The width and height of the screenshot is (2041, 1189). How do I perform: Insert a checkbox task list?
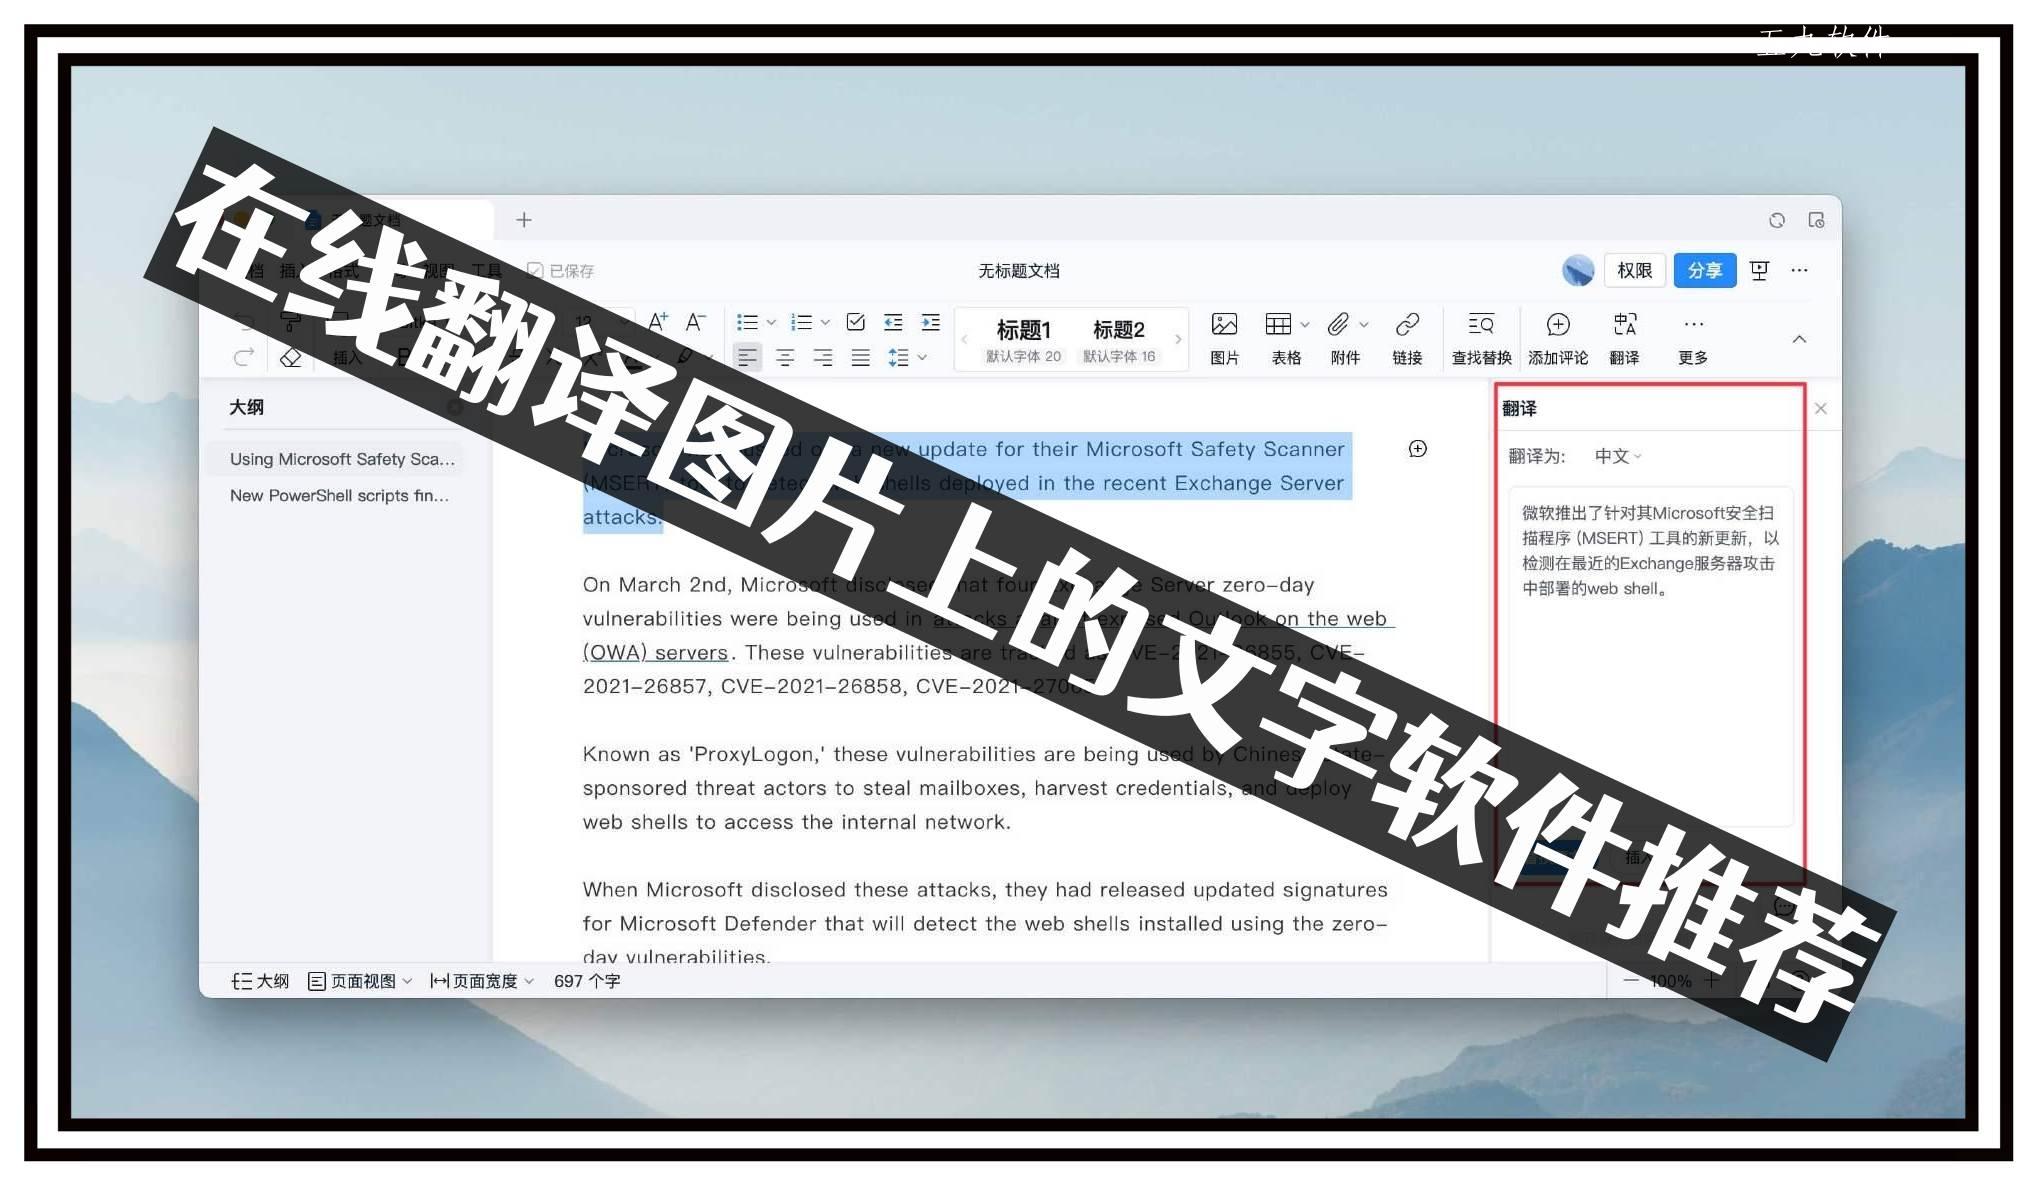(x=855, y=322)
